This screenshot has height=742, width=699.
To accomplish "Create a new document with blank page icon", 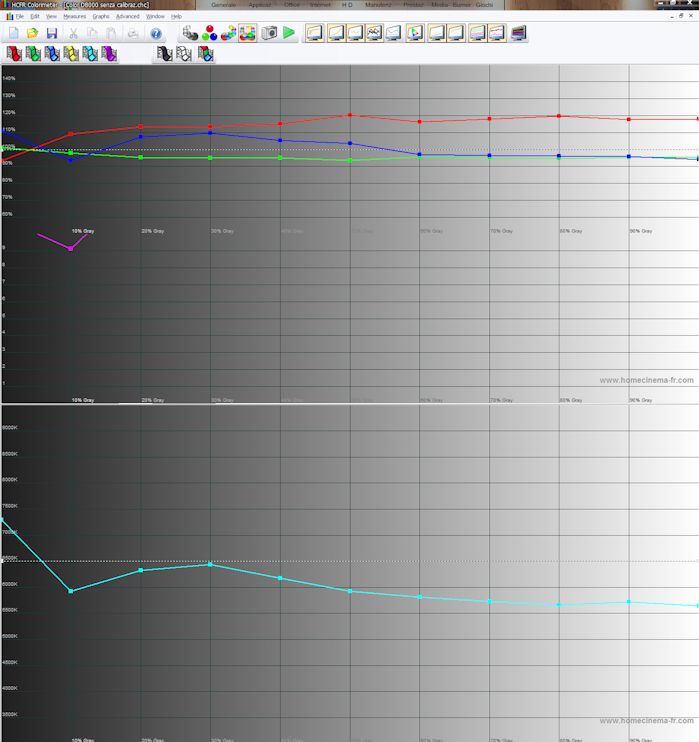I will (14, 33).
